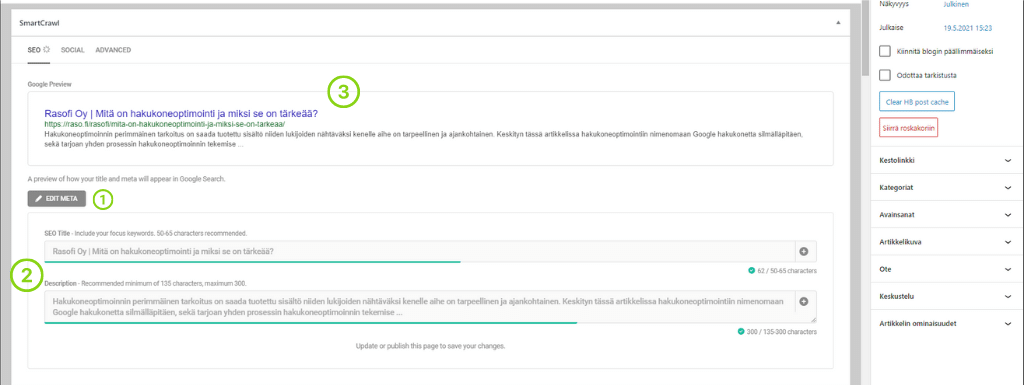The height and width of the screenshot is (385, 1024).
Task: Expand the Artikkelin ominaisuudet section
Action: (947, 323)
